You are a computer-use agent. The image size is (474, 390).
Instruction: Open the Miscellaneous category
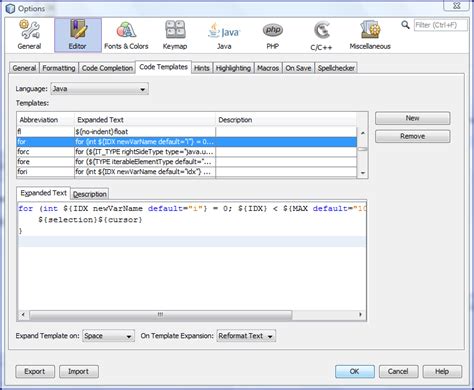point(370,35)
